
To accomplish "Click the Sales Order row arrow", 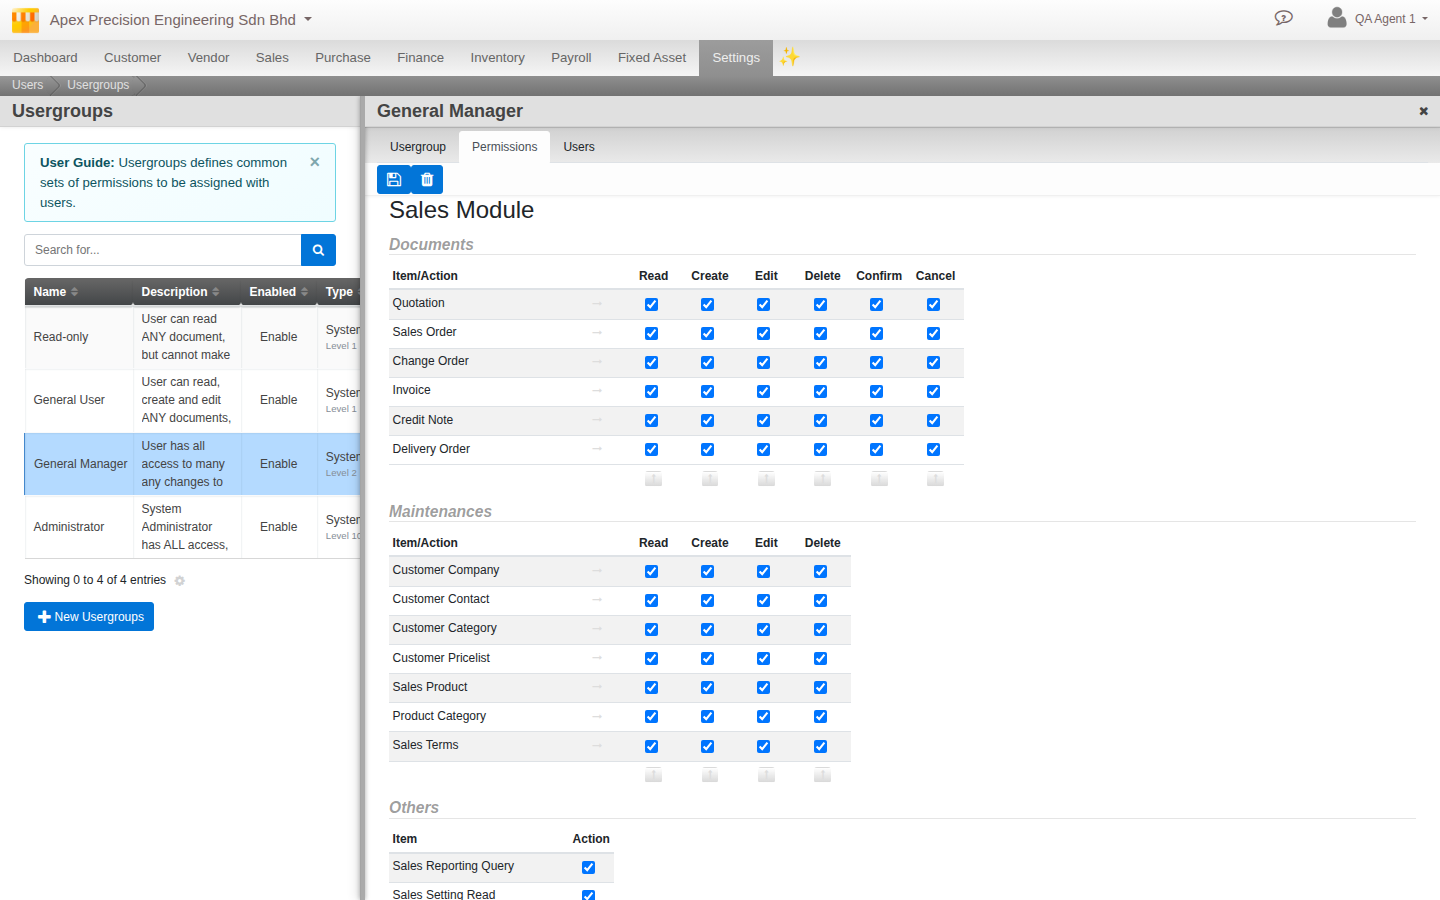I will point(597,332).
